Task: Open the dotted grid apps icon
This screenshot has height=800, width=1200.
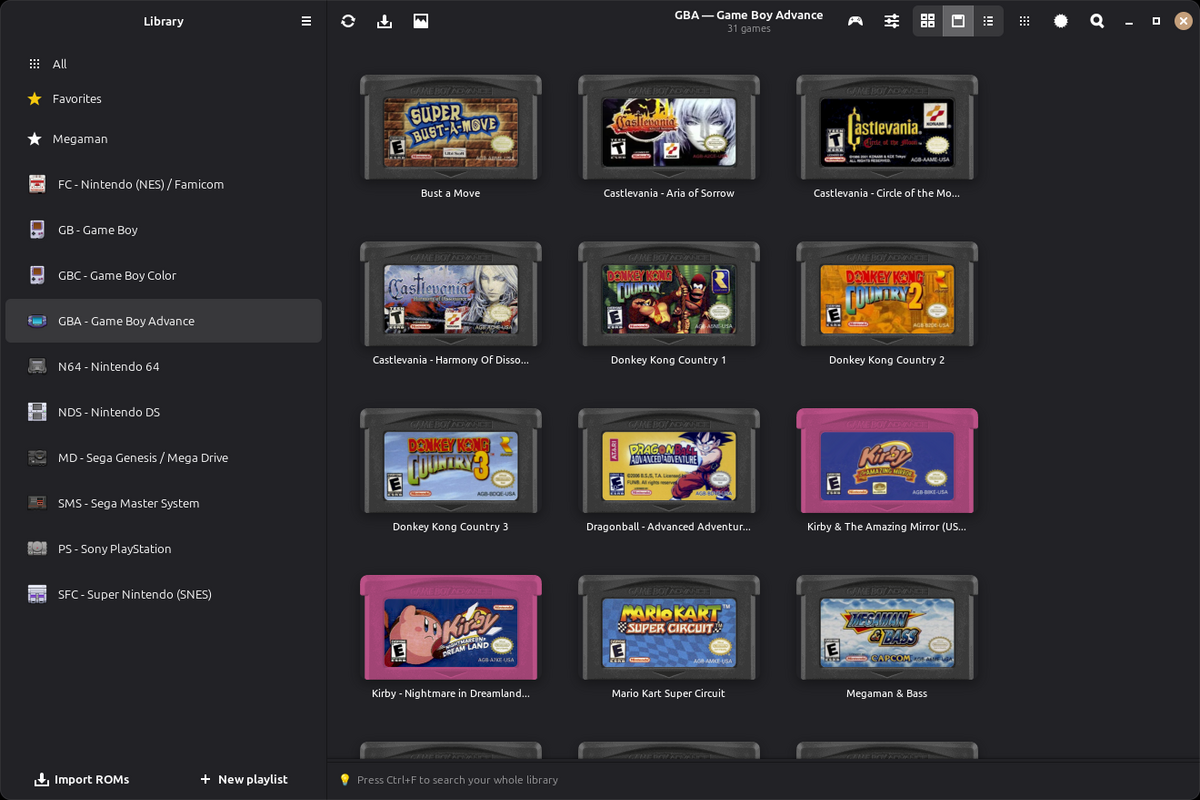Action: (x=1025, y=21)
